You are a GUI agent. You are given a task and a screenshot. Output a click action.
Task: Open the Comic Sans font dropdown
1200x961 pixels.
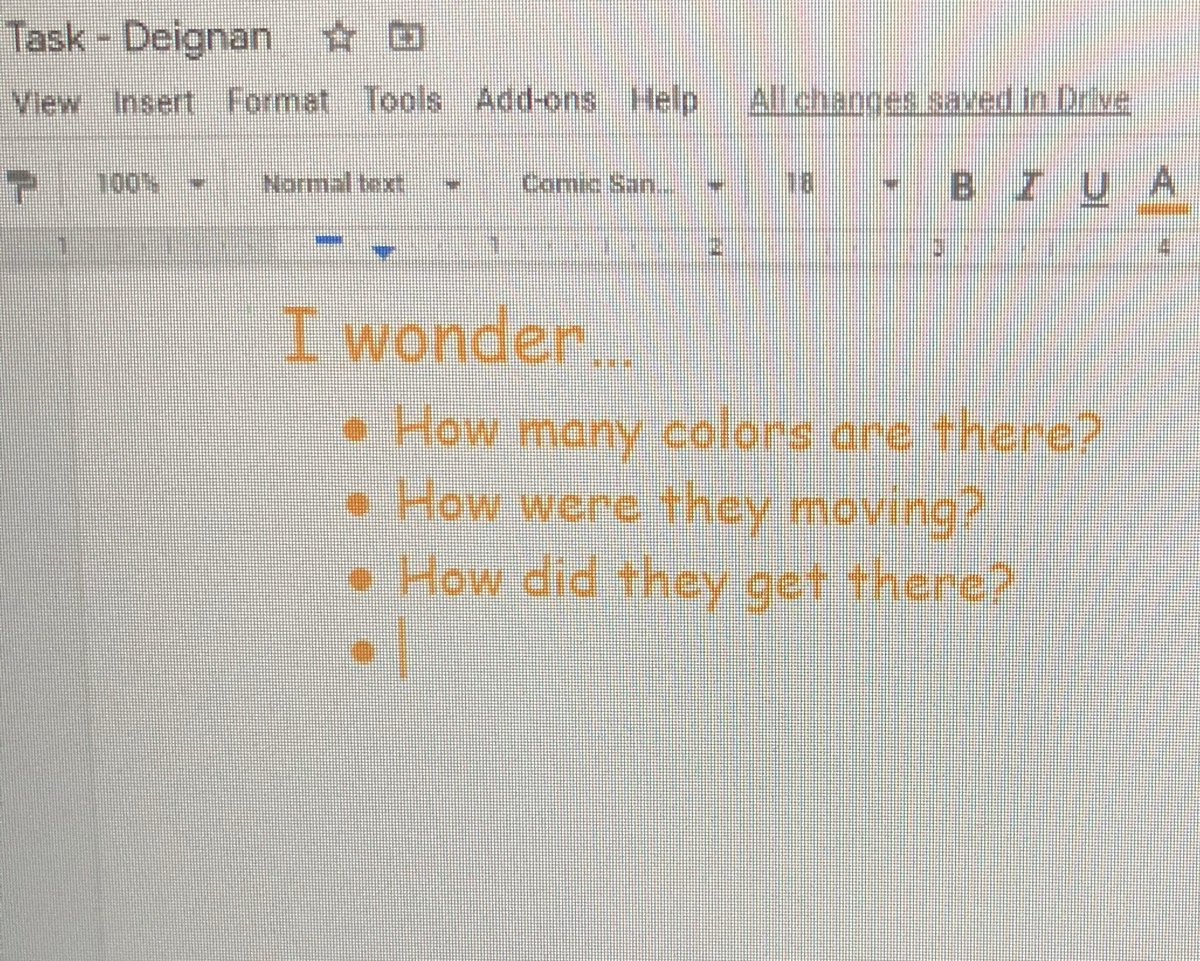pyautogui.click(x=621, y=184)
